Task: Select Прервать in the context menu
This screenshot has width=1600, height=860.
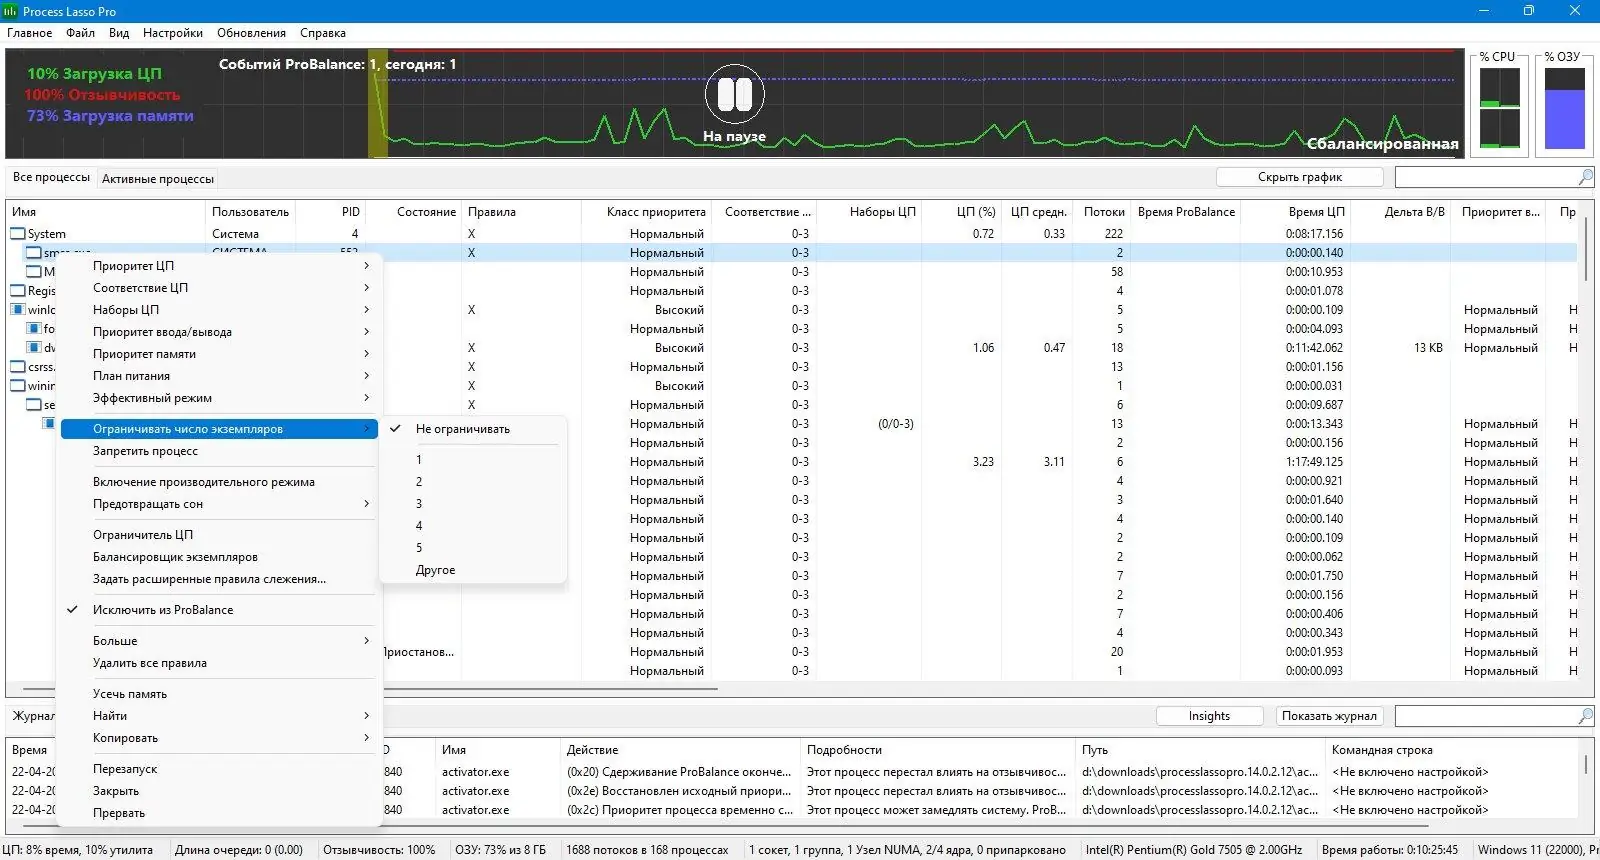Action: coord(219,813)
